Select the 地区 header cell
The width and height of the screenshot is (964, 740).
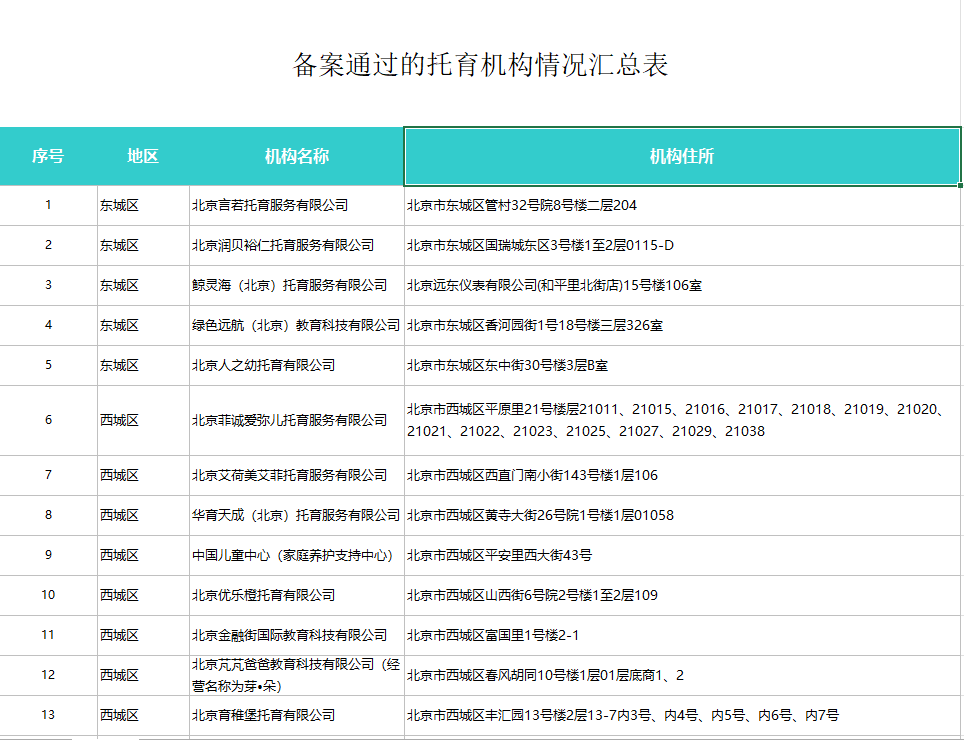click(143, 156)
